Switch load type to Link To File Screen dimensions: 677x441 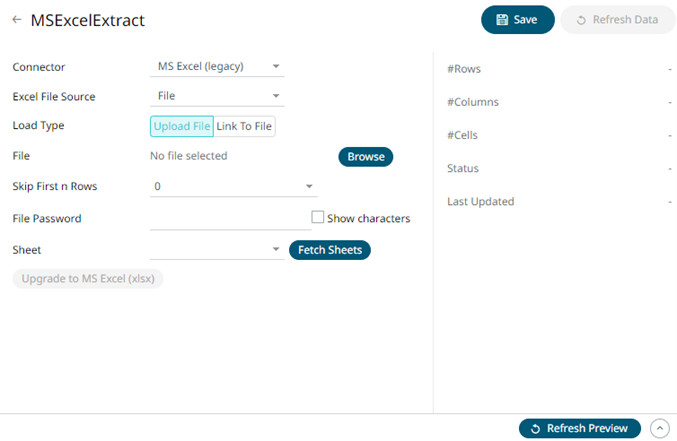(x=244, y=126)
